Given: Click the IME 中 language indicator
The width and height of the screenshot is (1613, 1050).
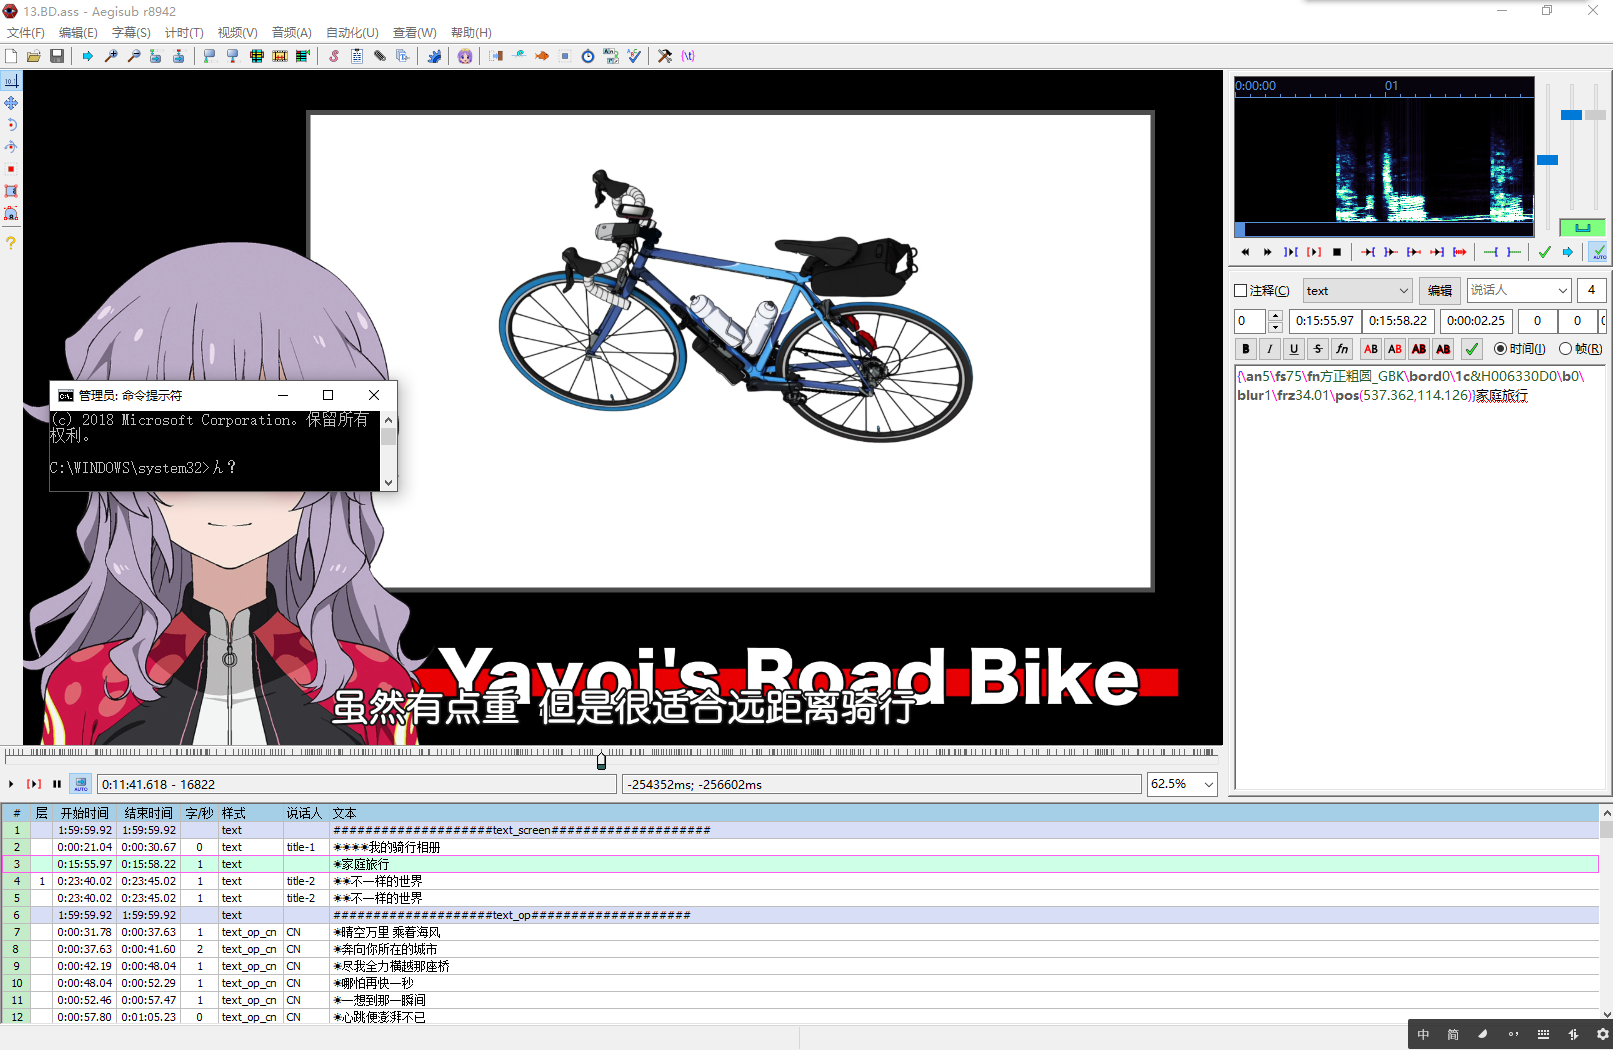Looking at the screenshot, I should tap(1424, 1034).
